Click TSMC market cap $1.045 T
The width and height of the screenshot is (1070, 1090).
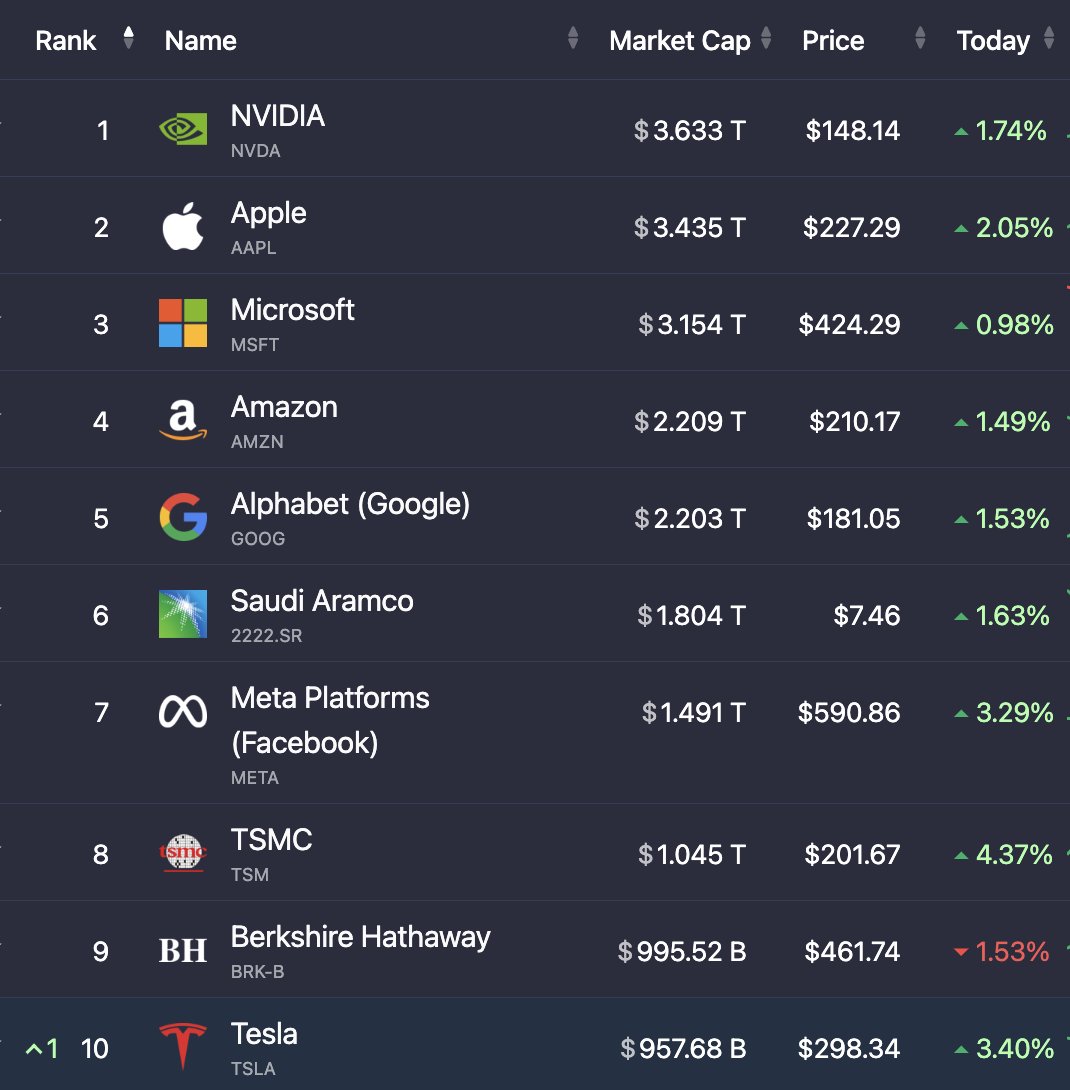coord(692,854)
